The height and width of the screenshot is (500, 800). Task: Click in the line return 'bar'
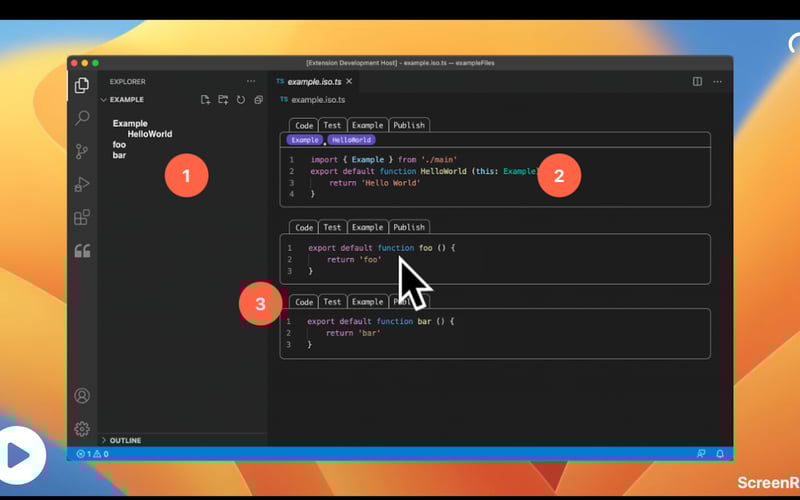[x=353, y=333]
